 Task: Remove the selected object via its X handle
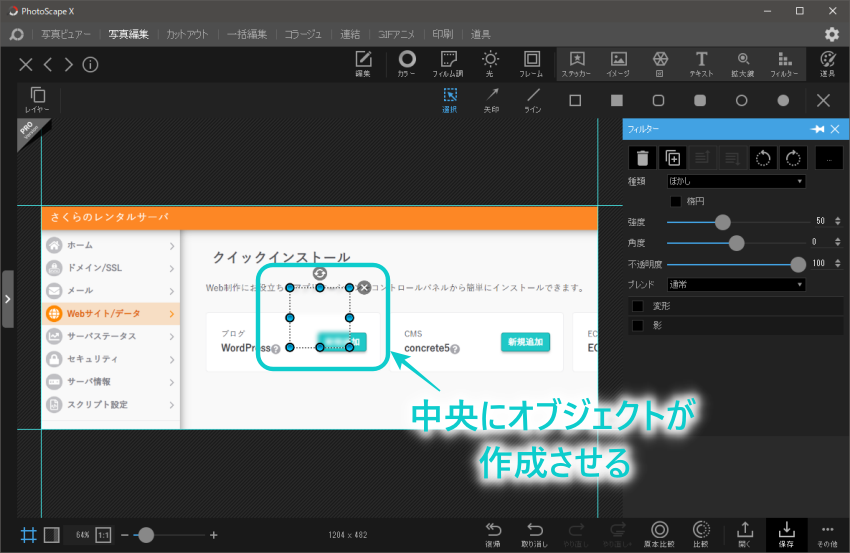click(x=364, y=288)
